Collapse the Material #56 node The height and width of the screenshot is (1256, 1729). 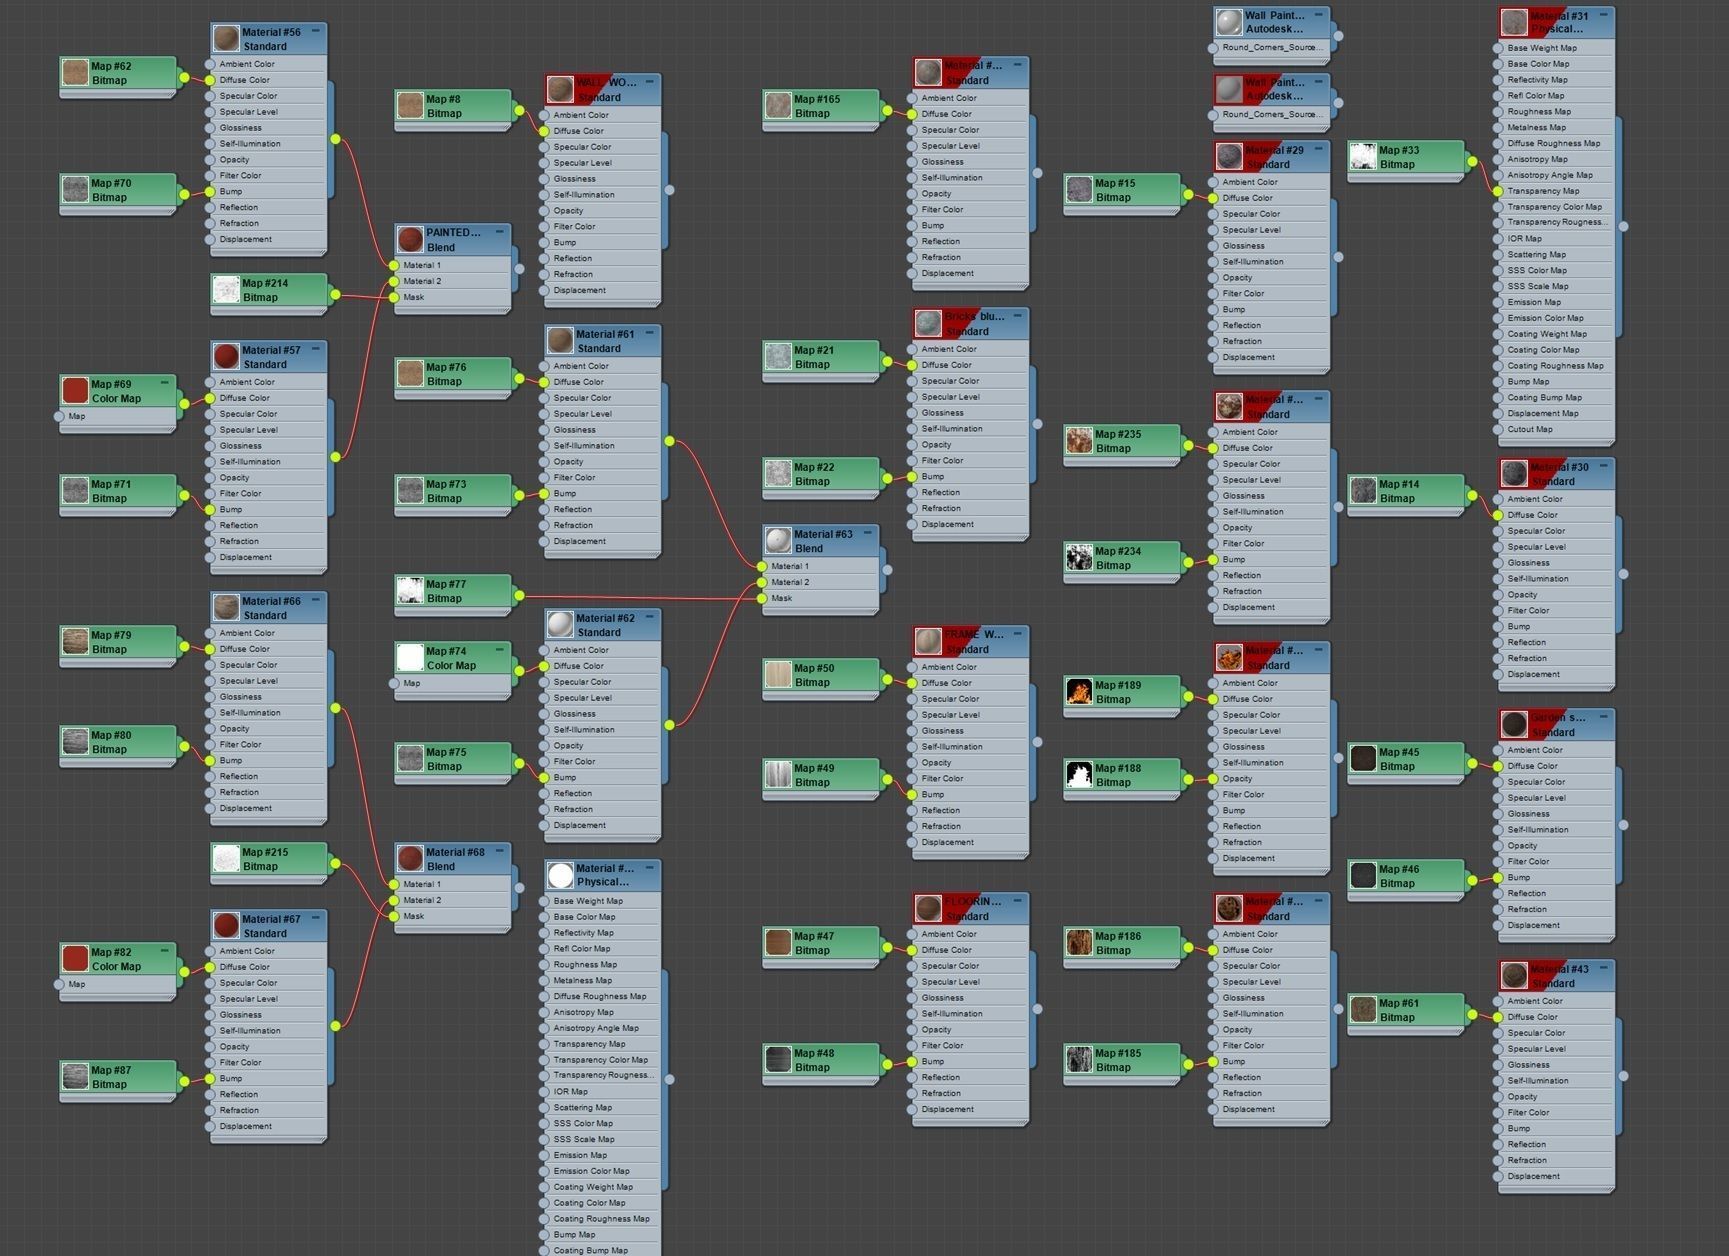316,31
